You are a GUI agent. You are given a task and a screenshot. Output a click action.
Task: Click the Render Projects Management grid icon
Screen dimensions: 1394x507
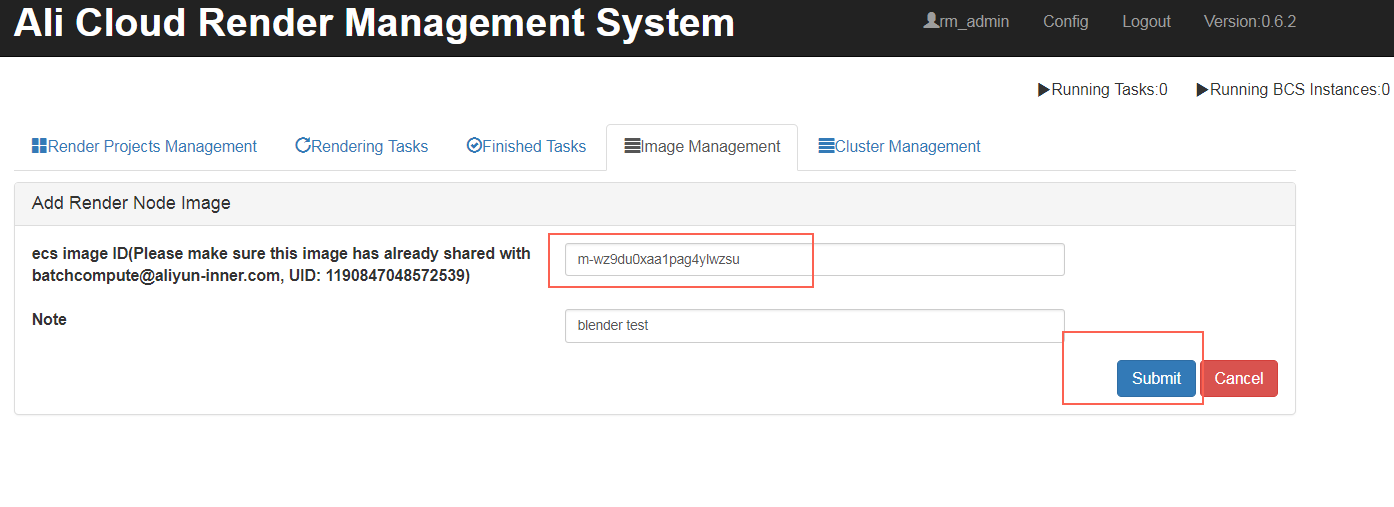pyautogui.click(x=40, y=146)
